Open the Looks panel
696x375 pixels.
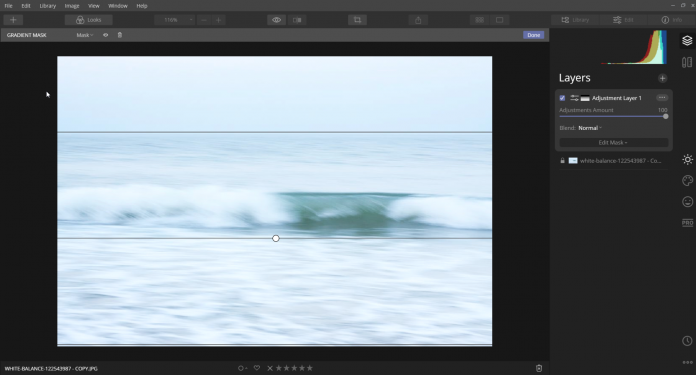(88, 20)
